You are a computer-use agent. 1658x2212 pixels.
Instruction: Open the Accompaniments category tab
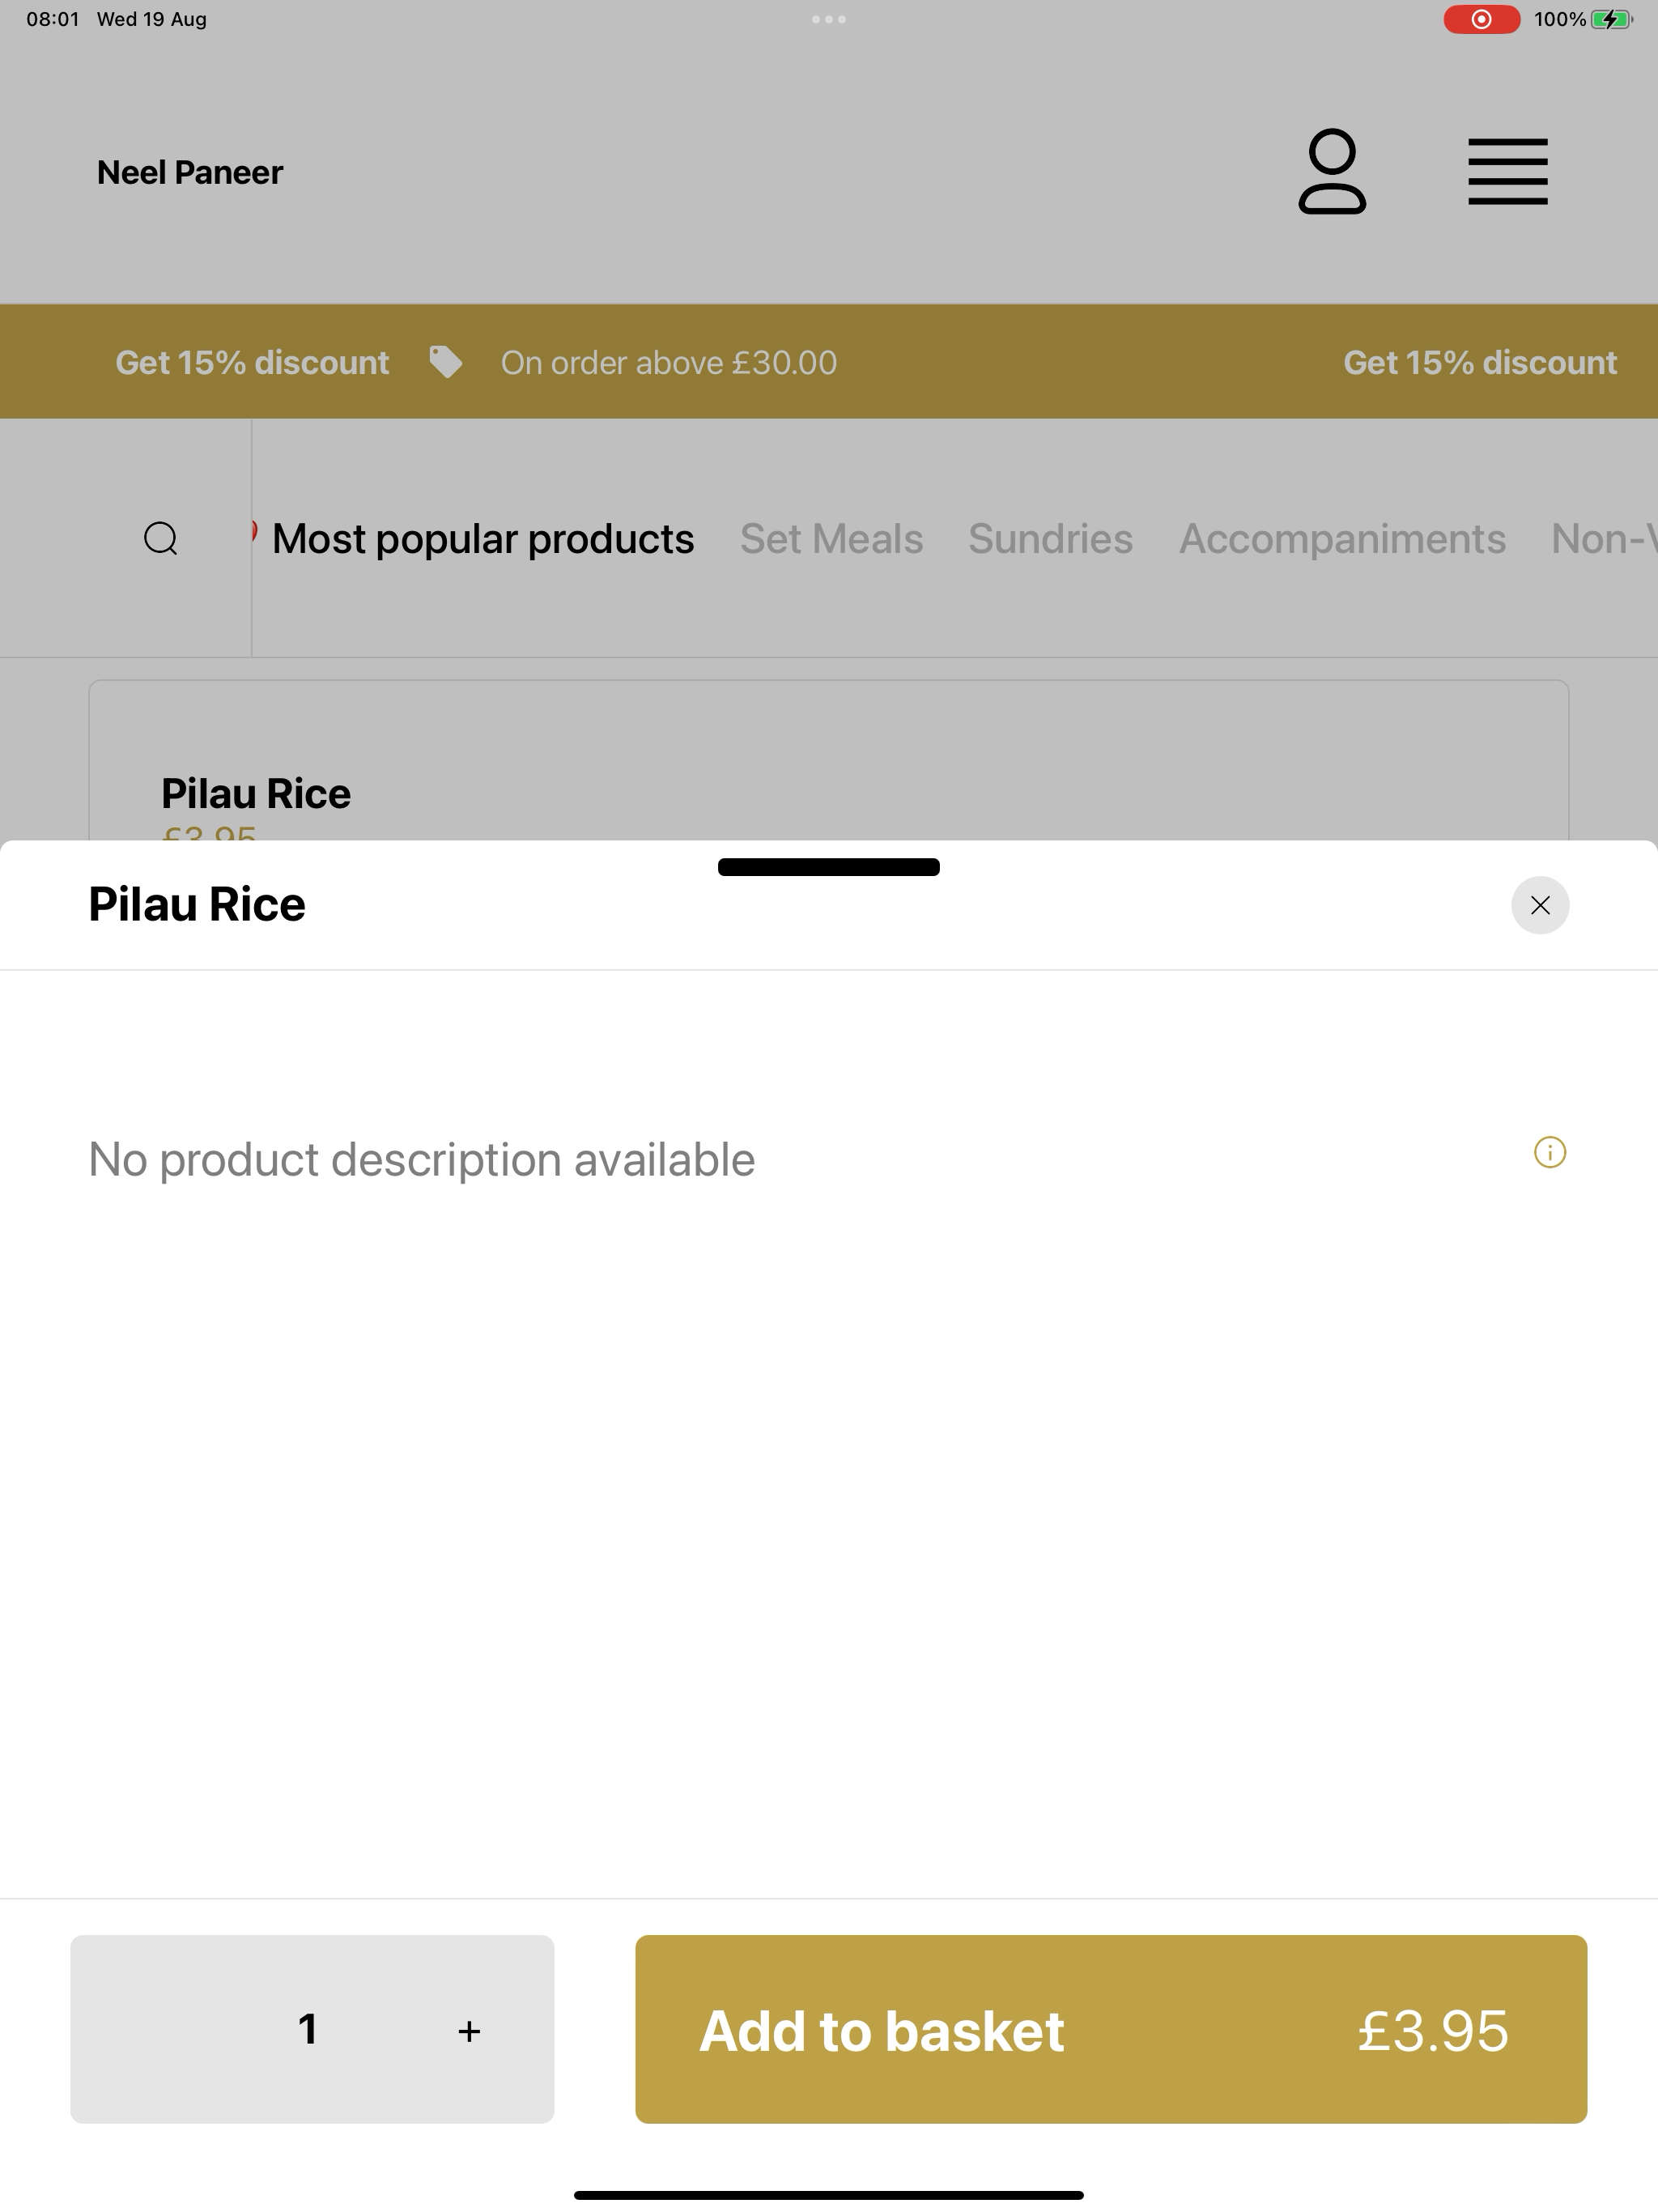(1342, 538)
